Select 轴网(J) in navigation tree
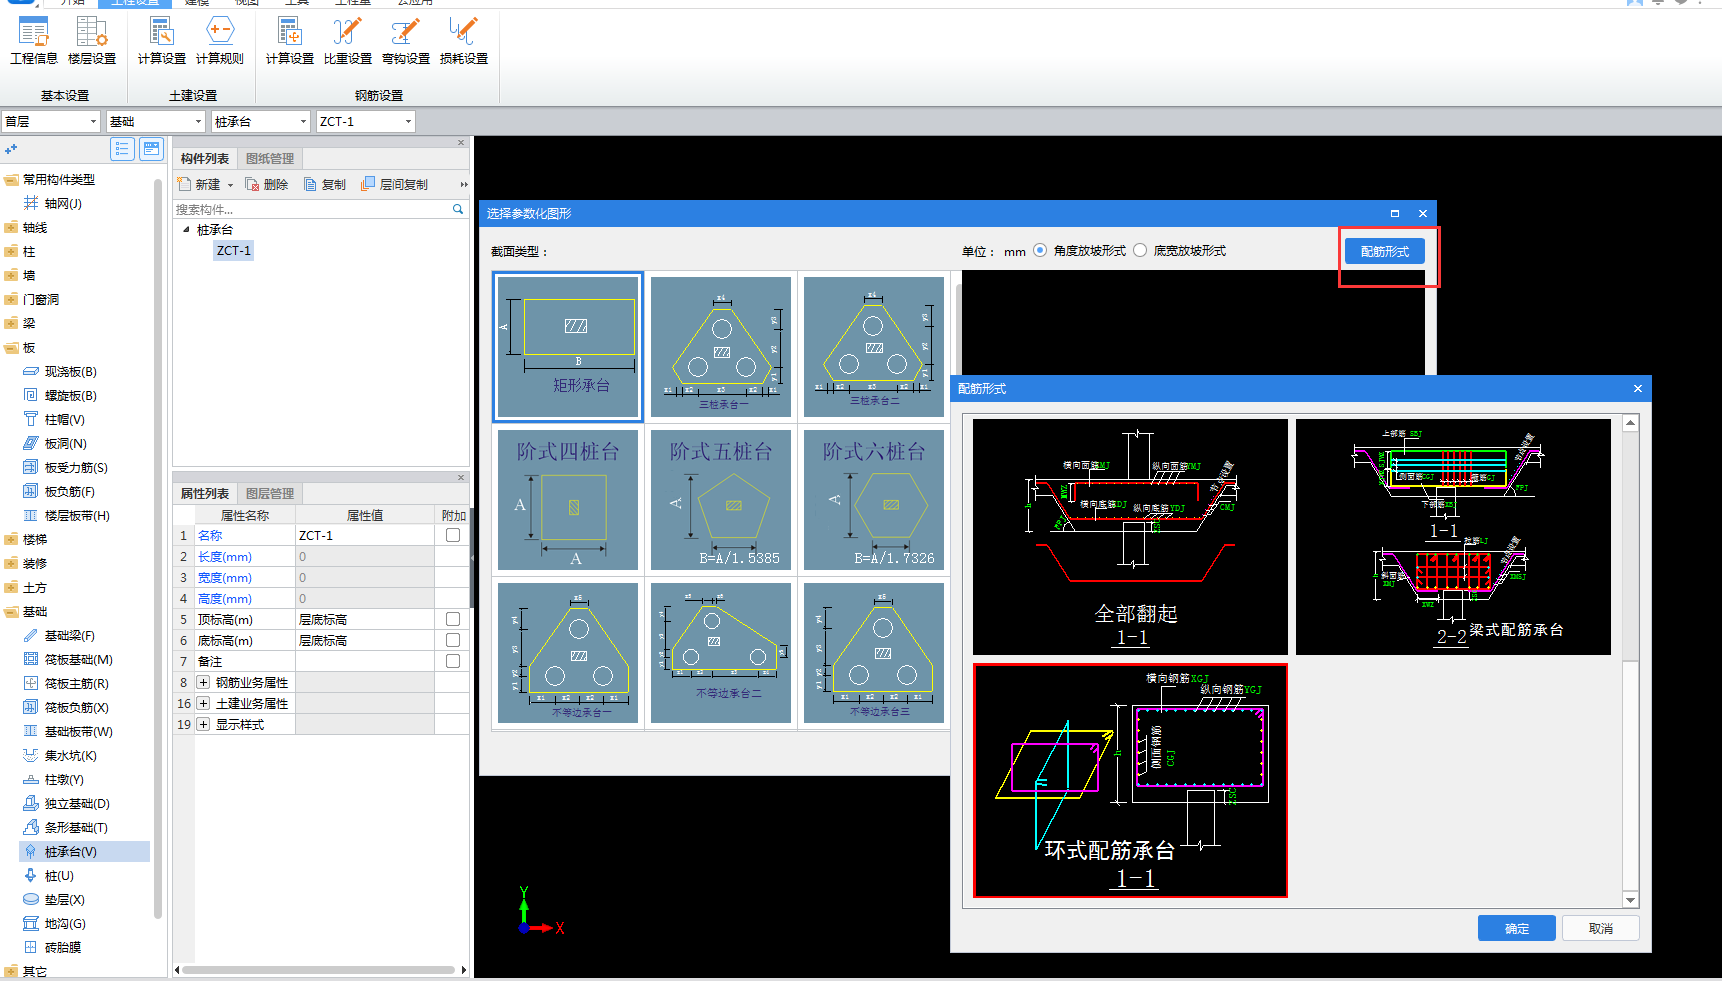Viewport: 1722px width, 981px height. coord(53,203)
